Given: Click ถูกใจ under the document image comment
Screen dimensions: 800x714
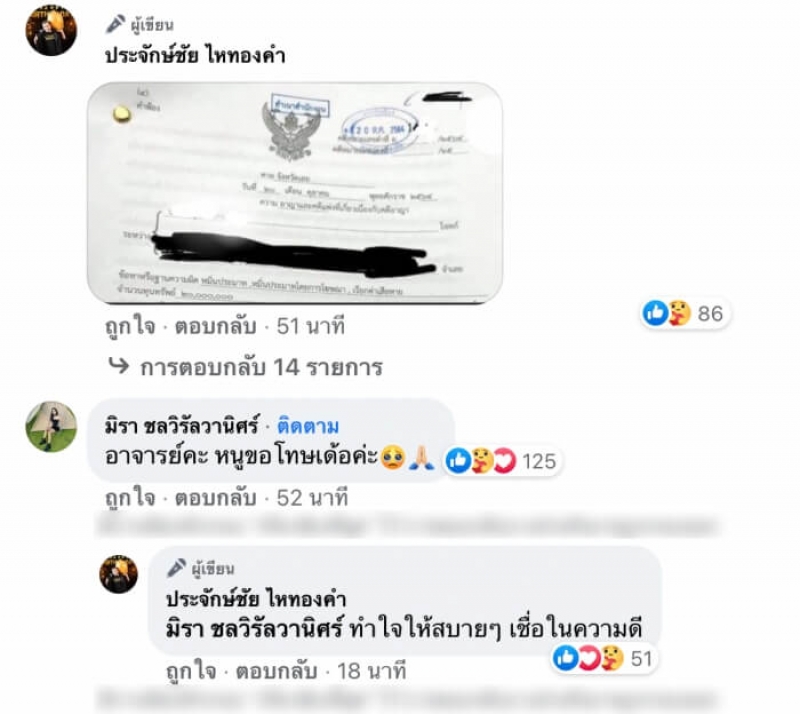Looking at the screenshot, I should 130,326.
